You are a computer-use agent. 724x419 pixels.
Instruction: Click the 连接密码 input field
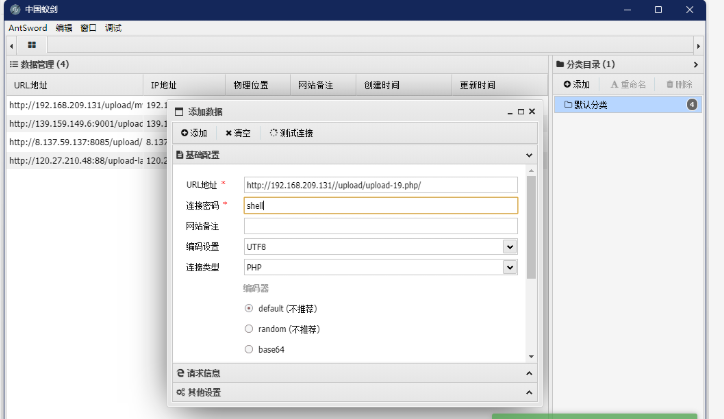coord(380,206)
